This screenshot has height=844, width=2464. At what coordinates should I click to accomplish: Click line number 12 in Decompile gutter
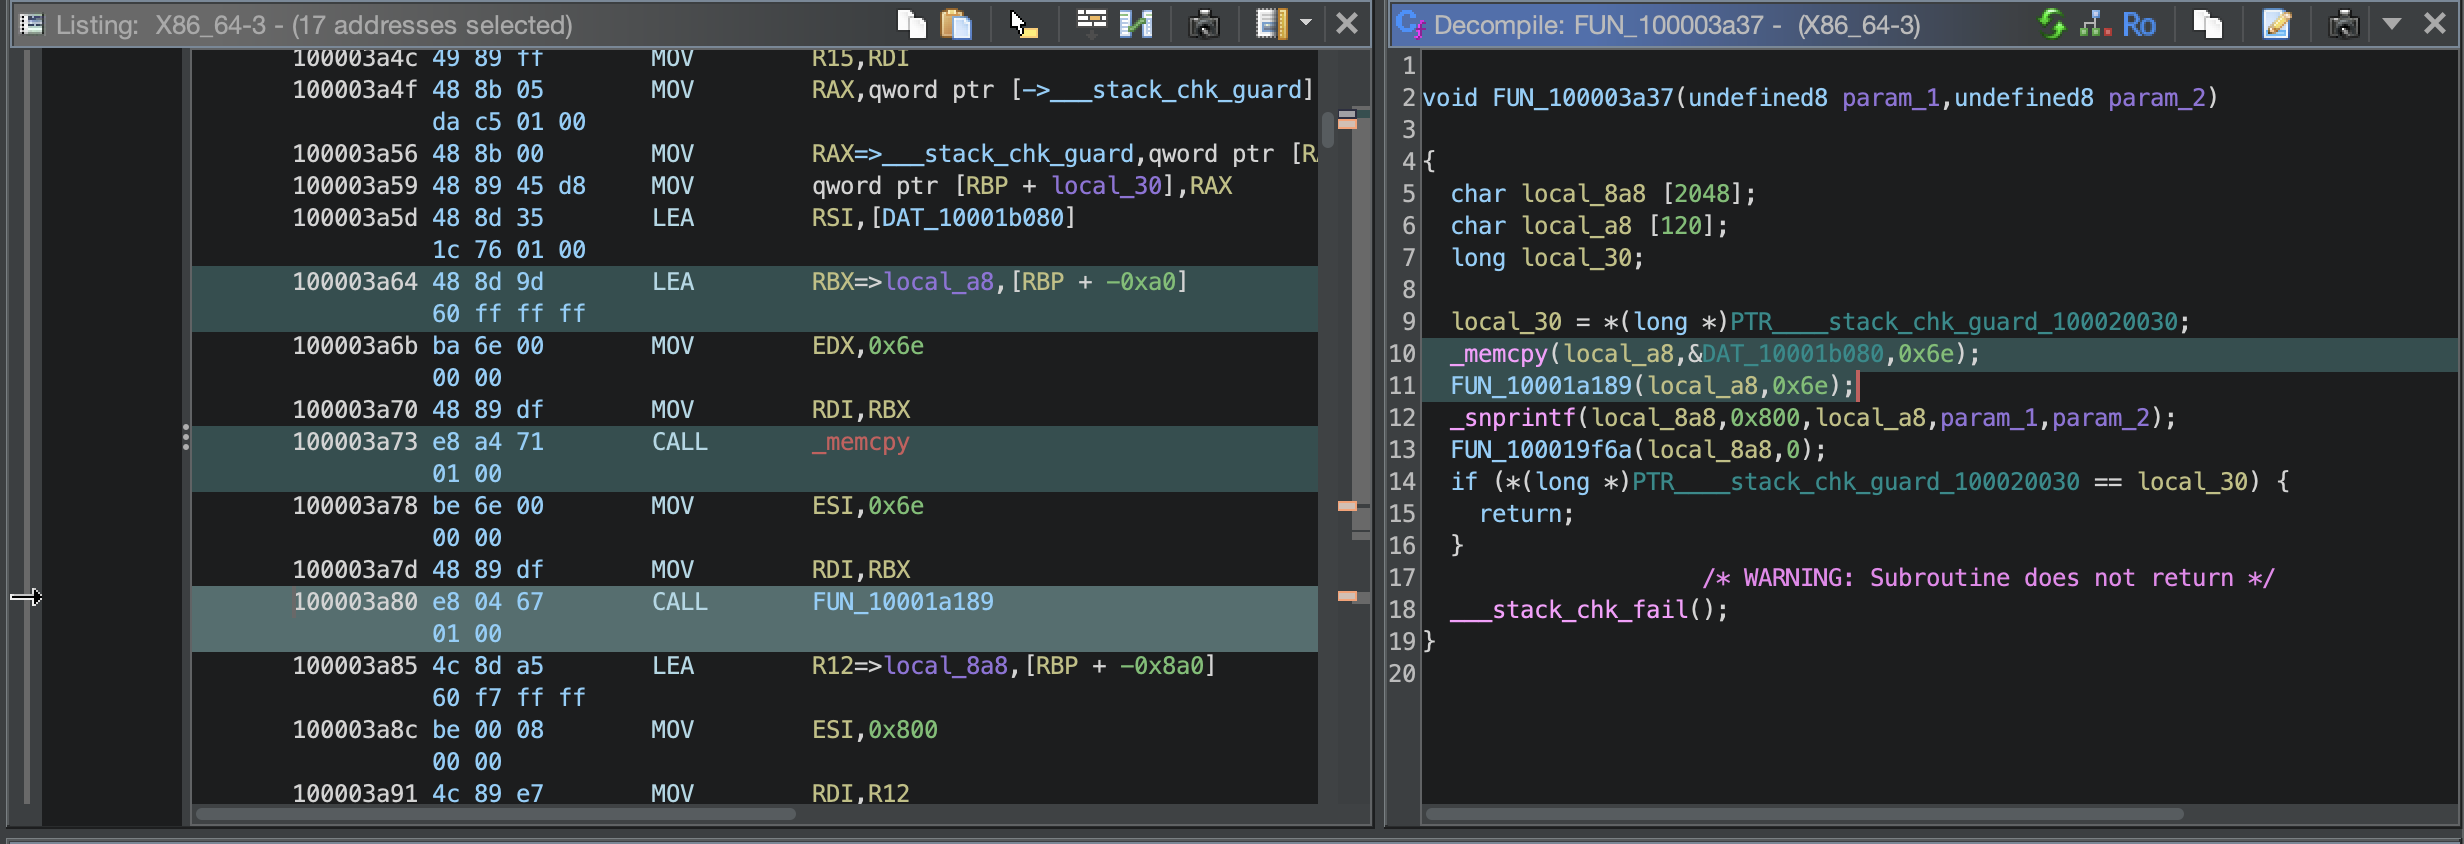point(1402,418)
